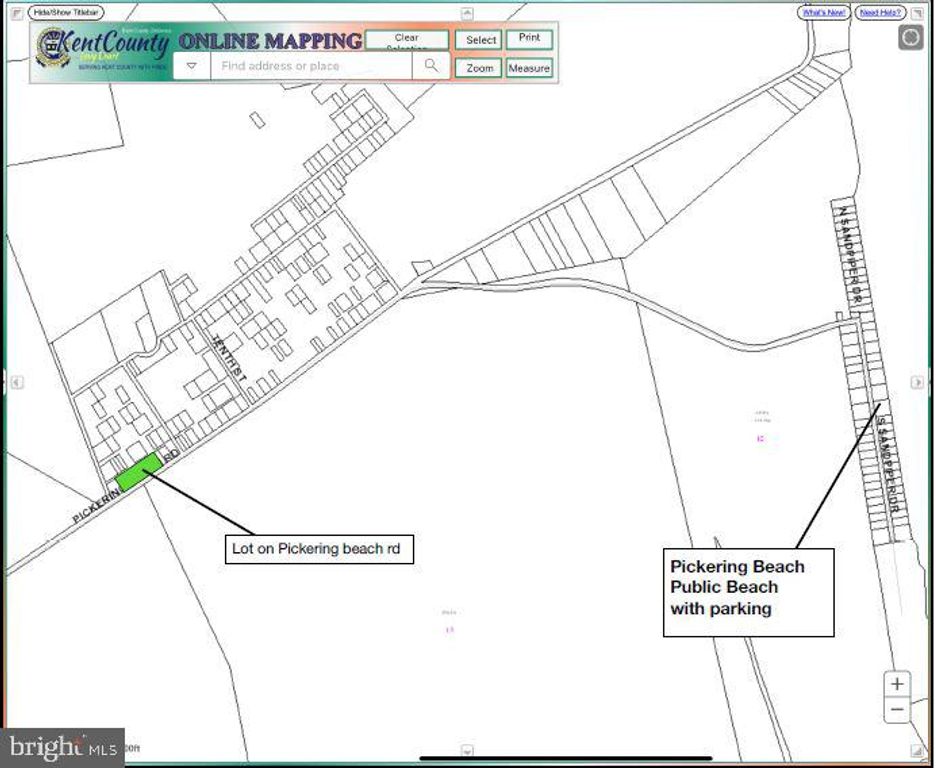
Task: Click the bottom-right corner resize icon
Action: coord(917,751)
